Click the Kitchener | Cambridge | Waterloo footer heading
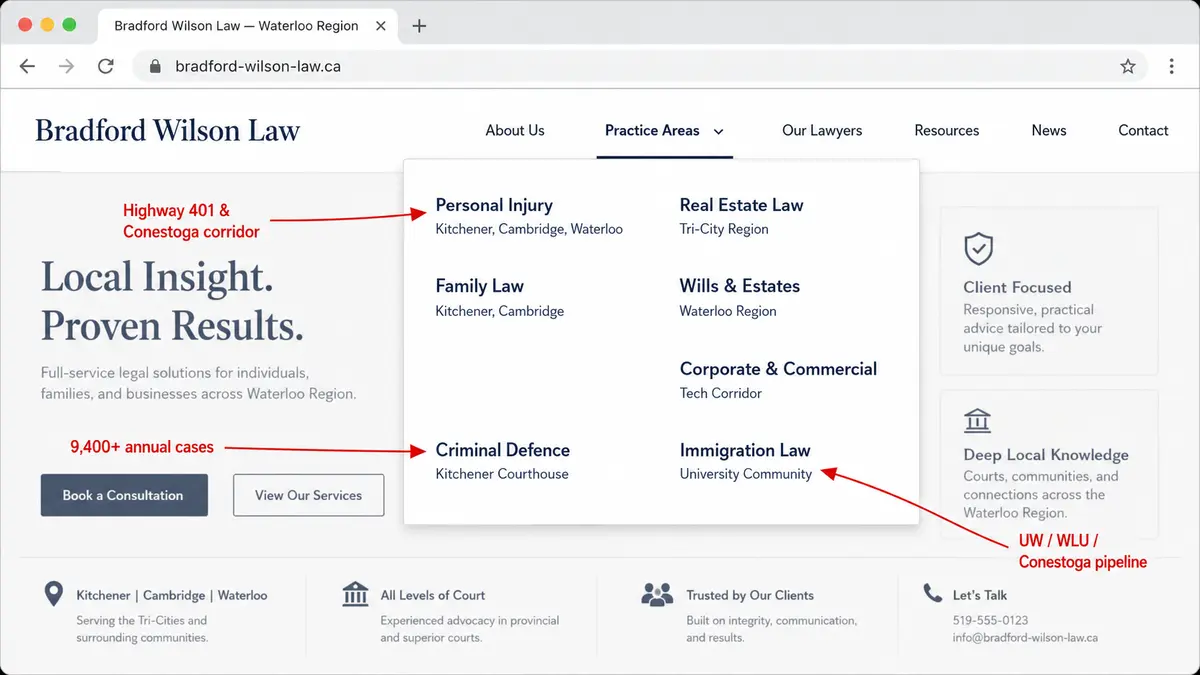Viewport: 1200px width, 675px height. tap(172, 595)
